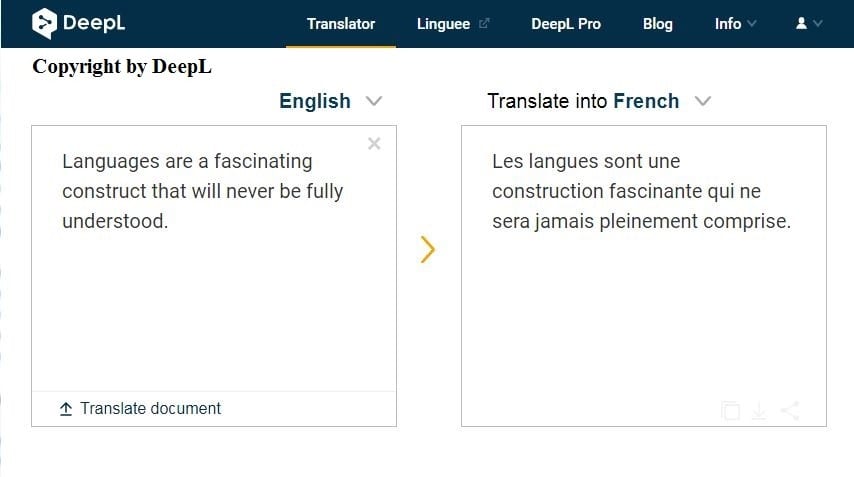Click the external link icon beside Linguee
This screenshot has height=477, width=854.
click(x=485, y=24)
